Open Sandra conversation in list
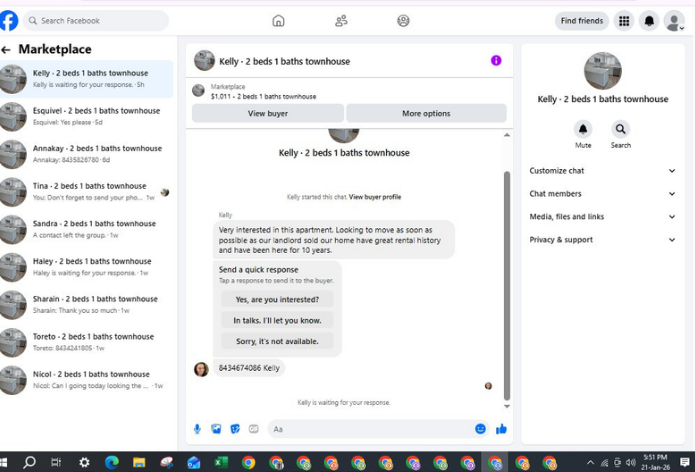This screenshot has width=695, height=472. (86, 230)
